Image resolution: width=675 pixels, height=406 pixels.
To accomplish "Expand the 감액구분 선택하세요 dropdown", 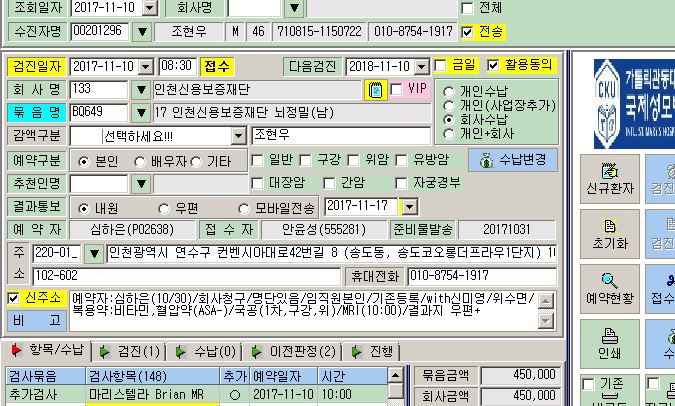I will point(238,136).
